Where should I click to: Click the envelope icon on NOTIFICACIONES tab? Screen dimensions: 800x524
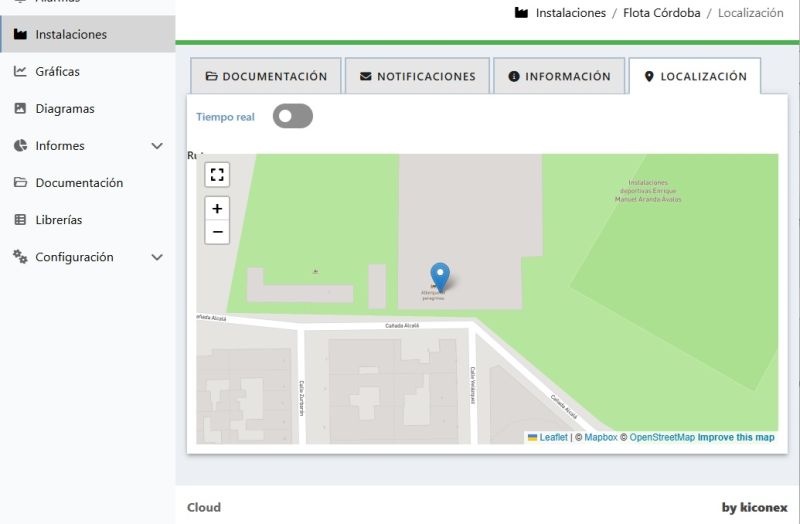click(366, 76)
